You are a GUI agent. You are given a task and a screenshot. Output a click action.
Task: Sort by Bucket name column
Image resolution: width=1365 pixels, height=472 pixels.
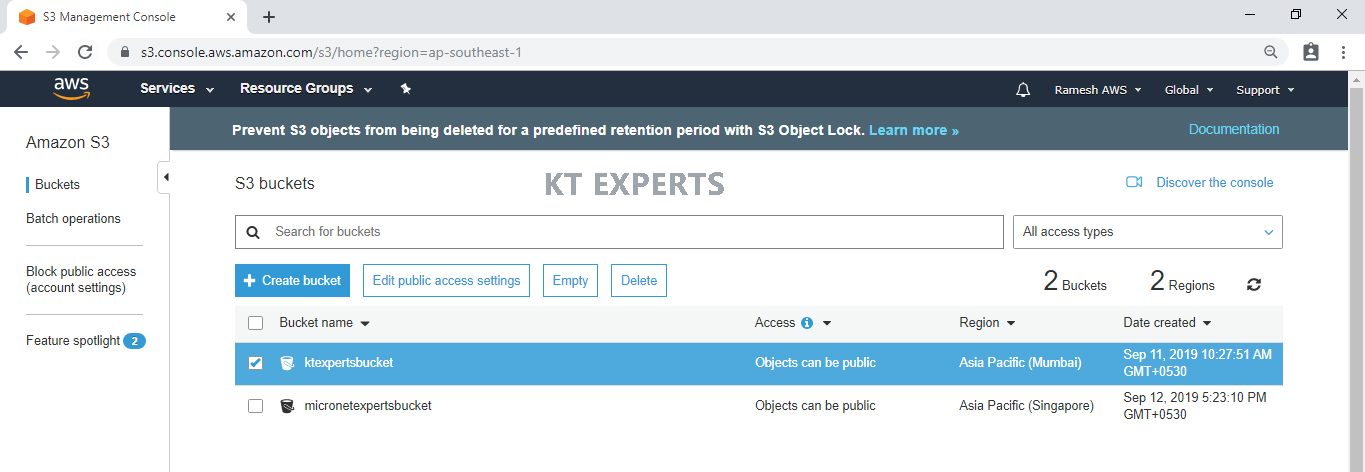coord(324,323)
